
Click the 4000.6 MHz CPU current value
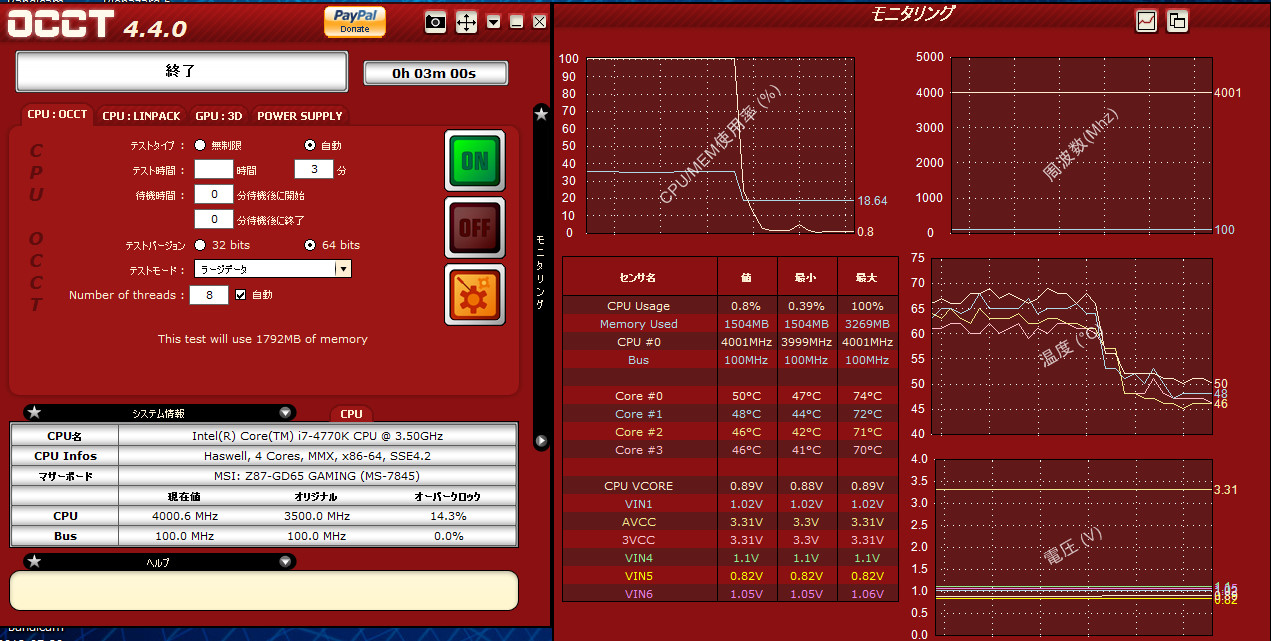coord(184,516)
